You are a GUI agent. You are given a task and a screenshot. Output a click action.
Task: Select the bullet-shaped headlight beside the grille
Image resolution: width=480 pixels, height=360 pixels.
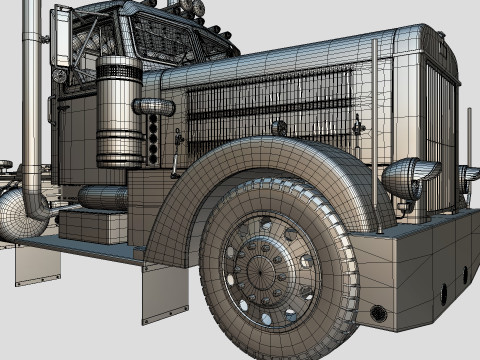pos(411,179)
